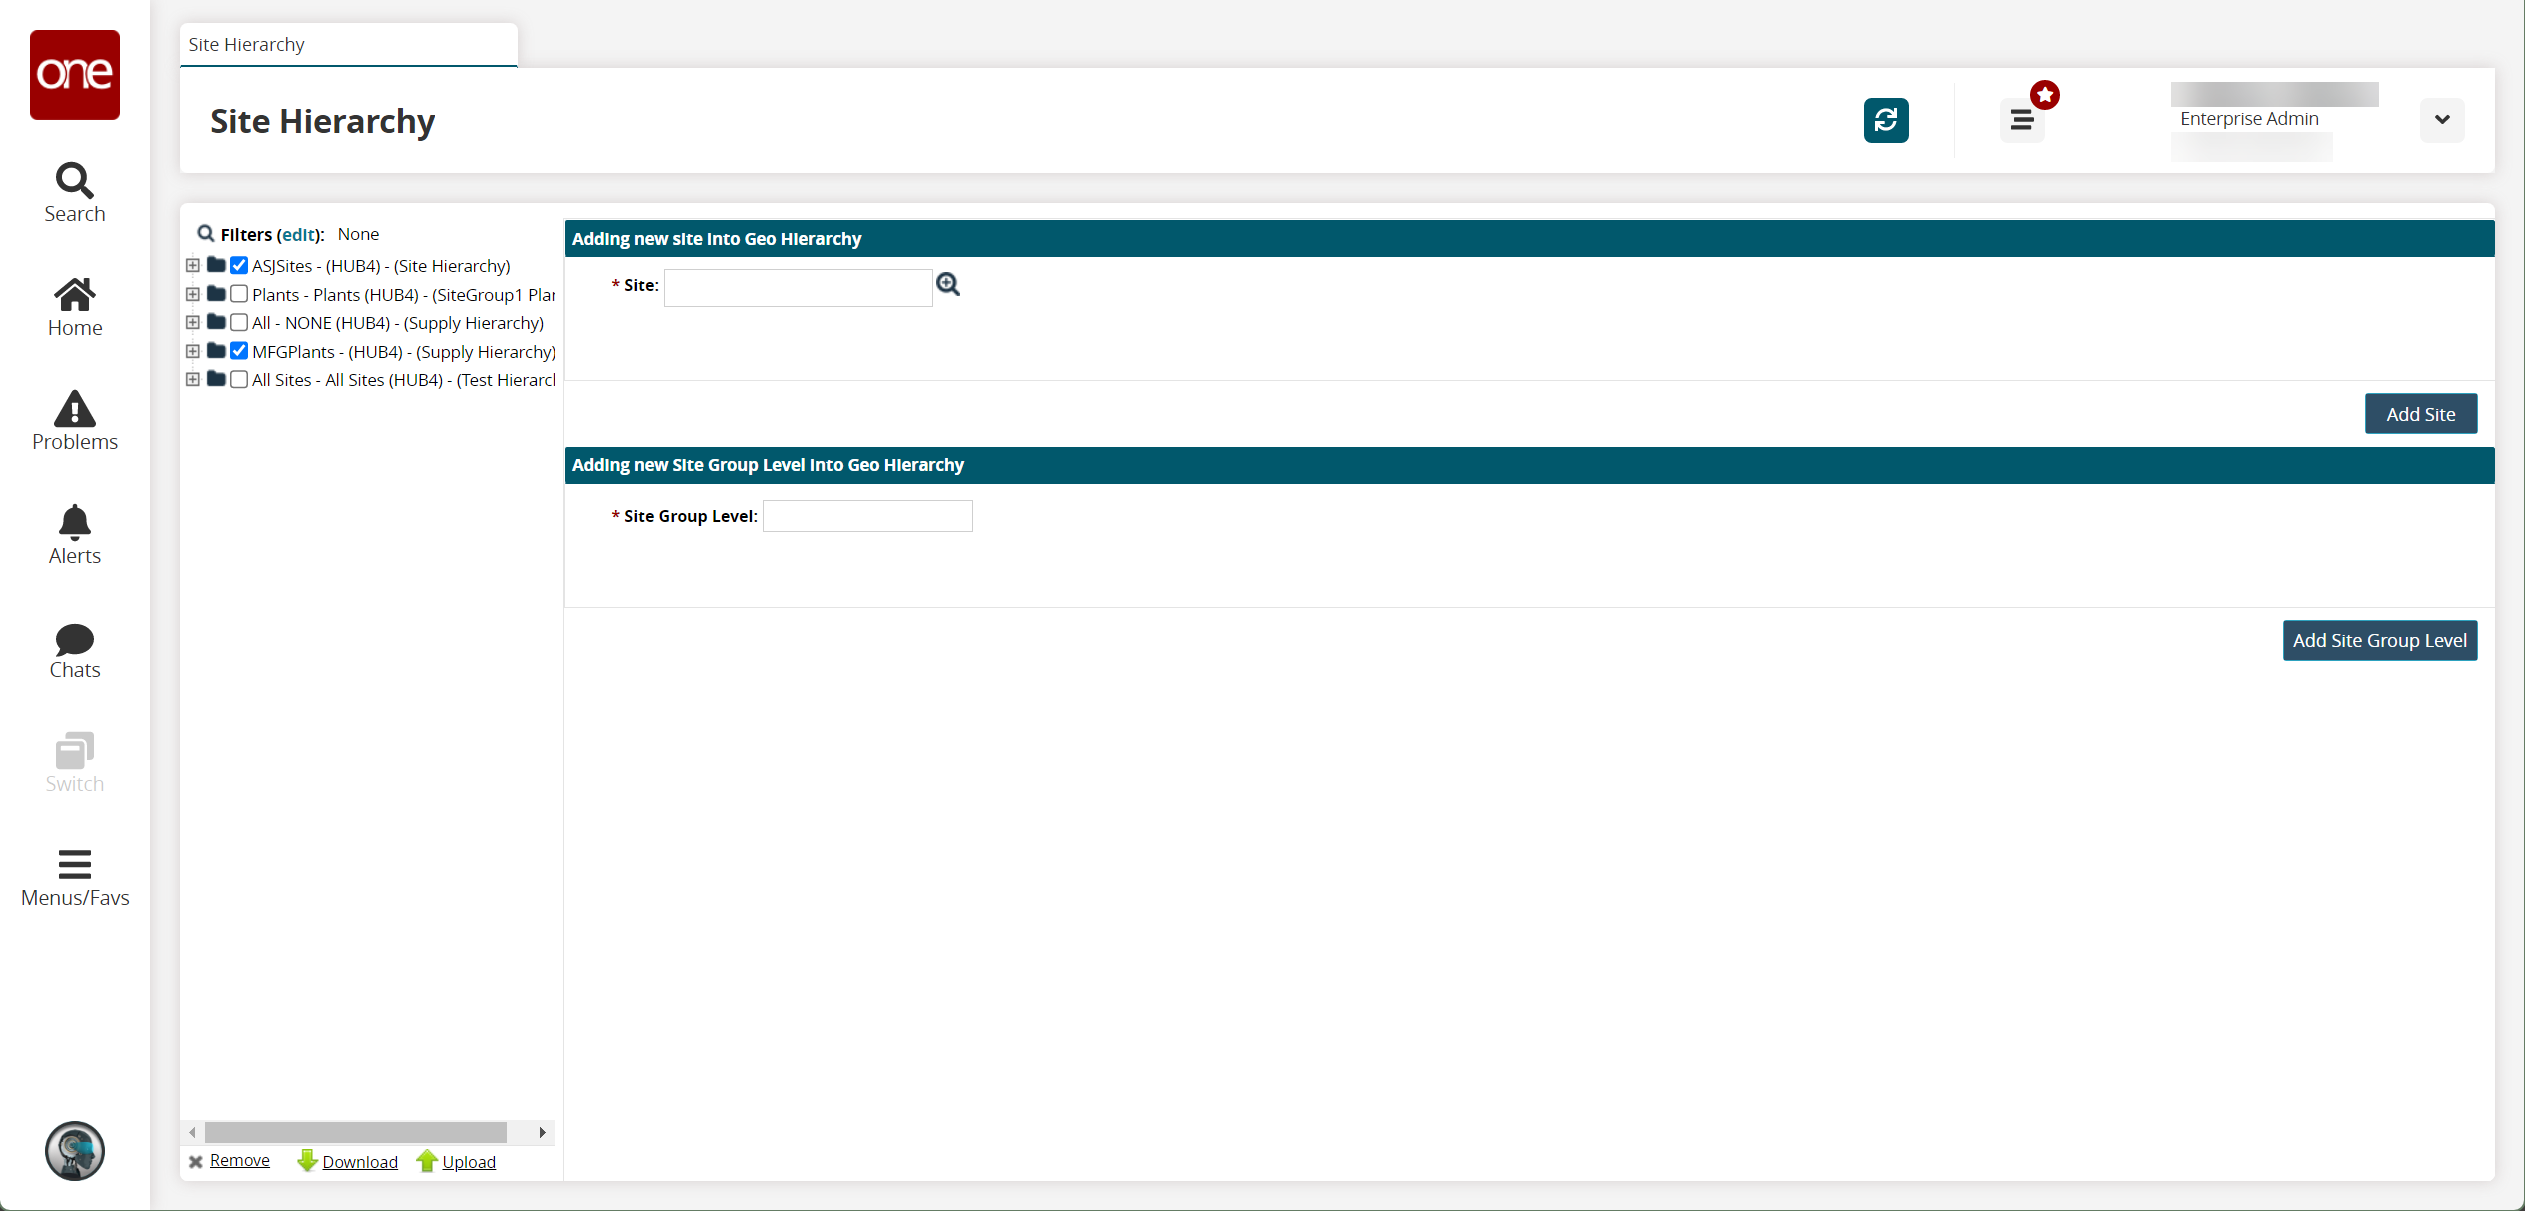
Task: Click the refresh/sync icon
Action: tap(1886, 121)
